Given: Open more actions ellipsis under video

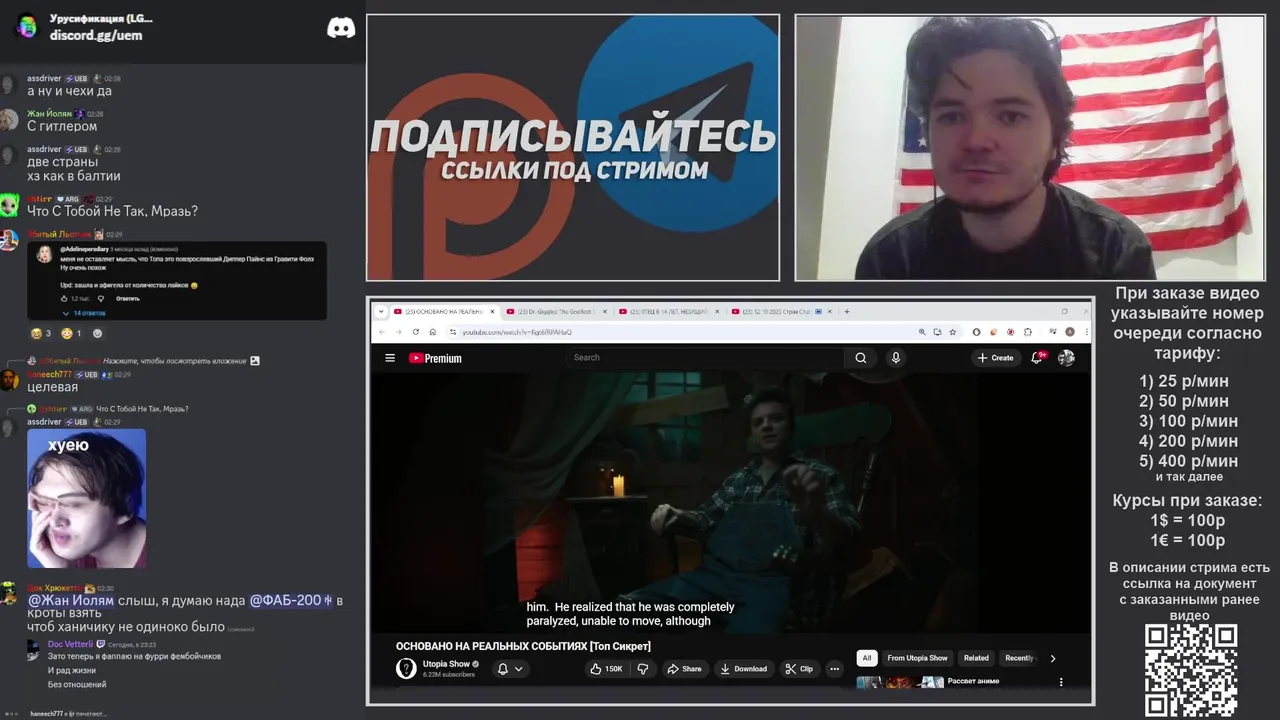Looking at the screenshot, I should click(x=834, y=669).
